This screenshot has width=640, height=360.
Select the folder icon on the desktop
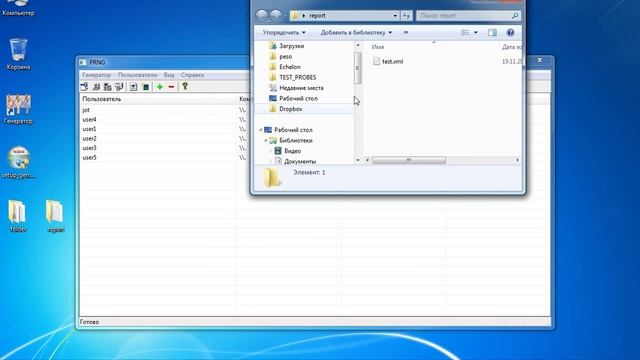(x=18, y=216)
